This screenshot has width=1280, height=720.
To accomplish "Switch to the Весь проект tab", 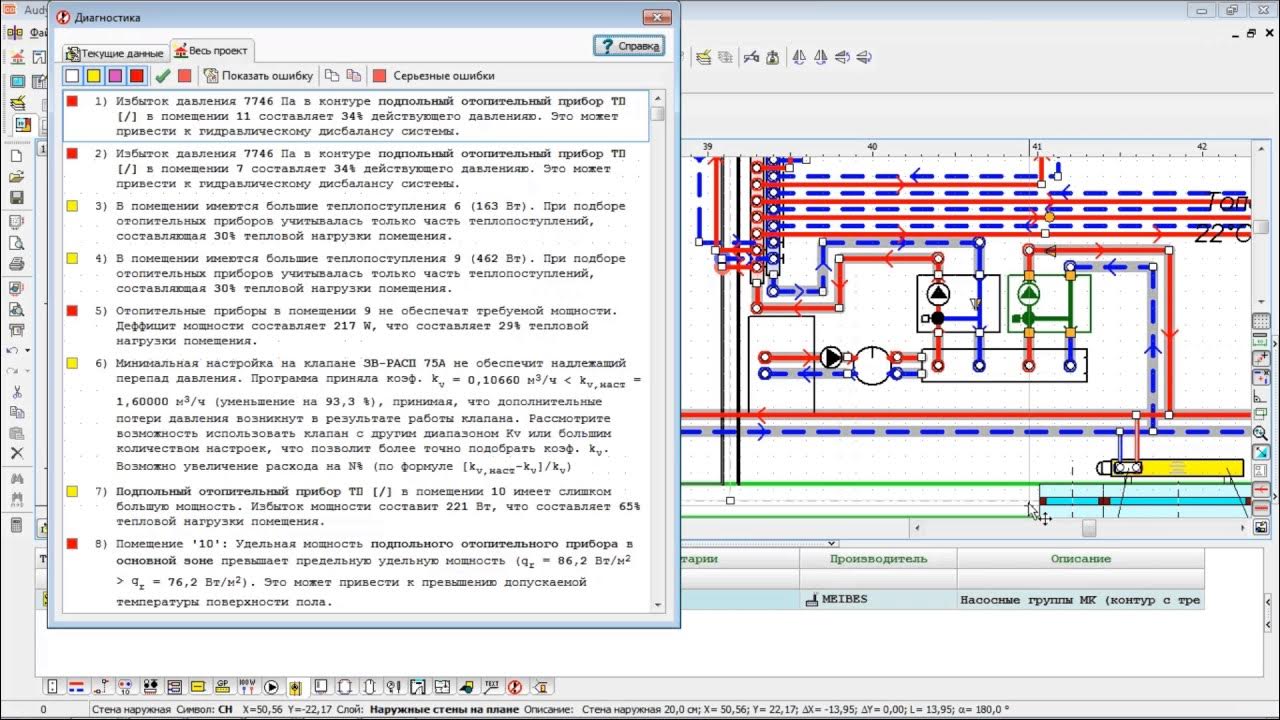I will point(212,50).
